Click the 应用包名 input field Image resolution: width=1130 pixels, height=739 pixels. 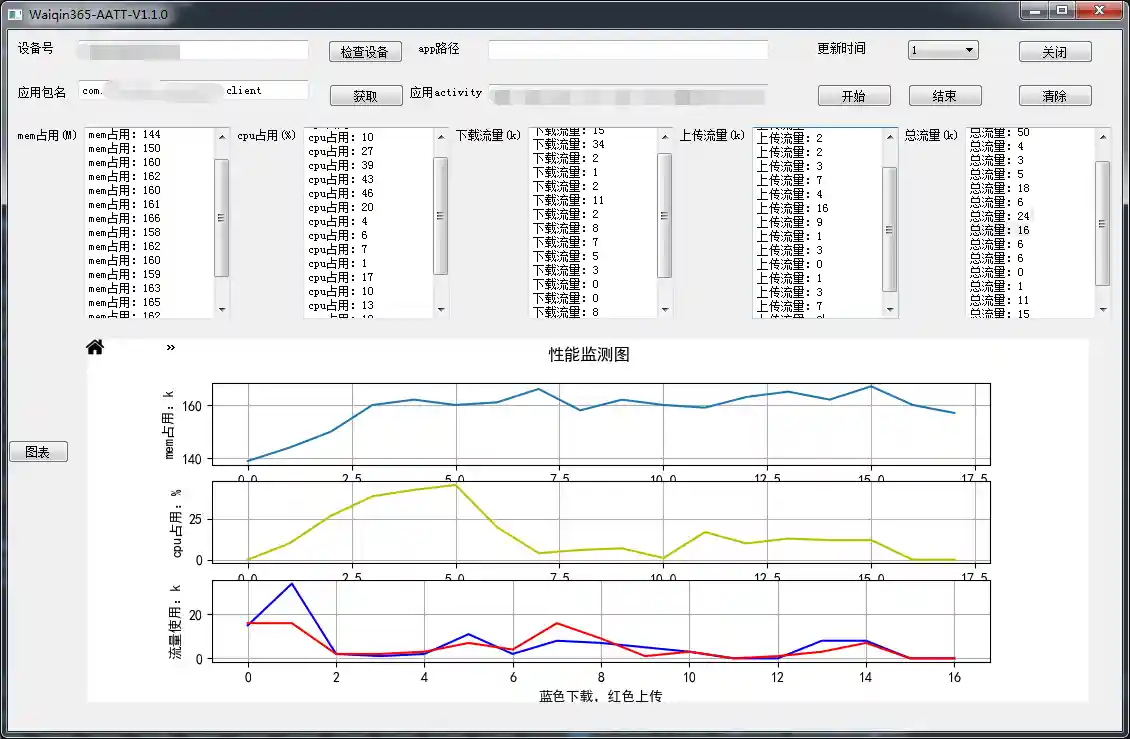(193, 90)
